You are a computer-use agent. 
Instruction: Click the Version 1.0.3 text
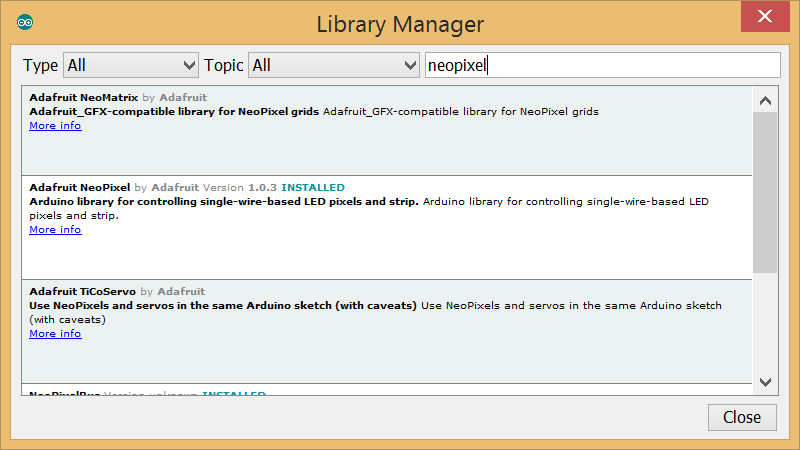coord(240,187)
